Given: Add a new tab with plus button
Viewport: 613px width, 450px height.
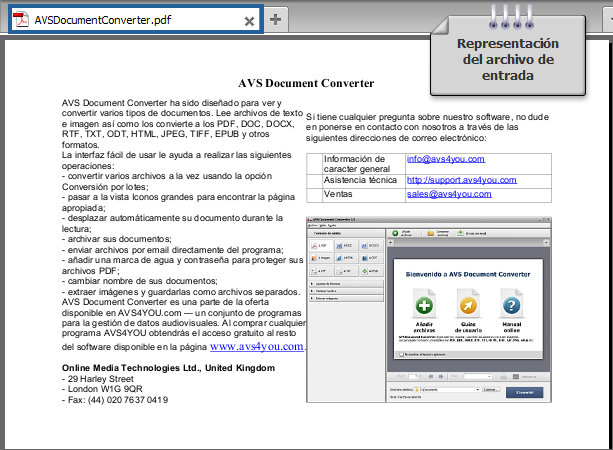Looking at the screenshot, I should pyautogui.click(x=276, y=19).
